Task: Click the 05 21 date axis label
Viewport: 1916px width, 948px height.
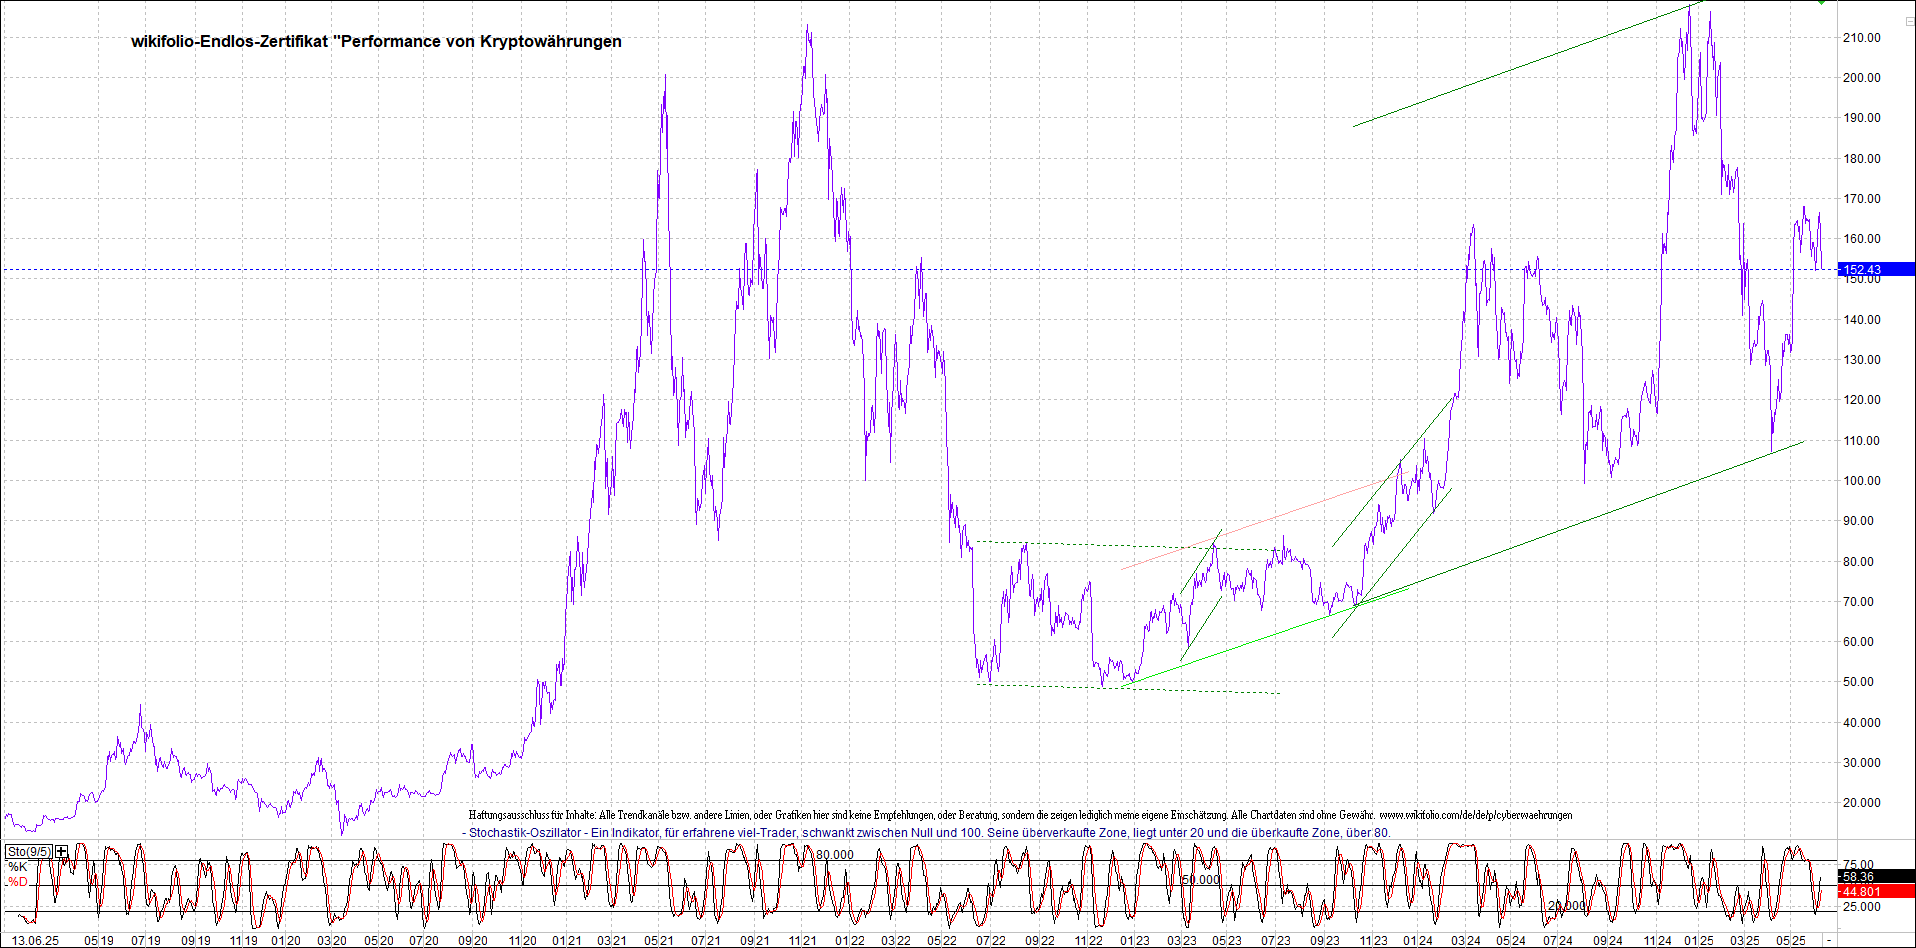Action: [x=658, y=941]
